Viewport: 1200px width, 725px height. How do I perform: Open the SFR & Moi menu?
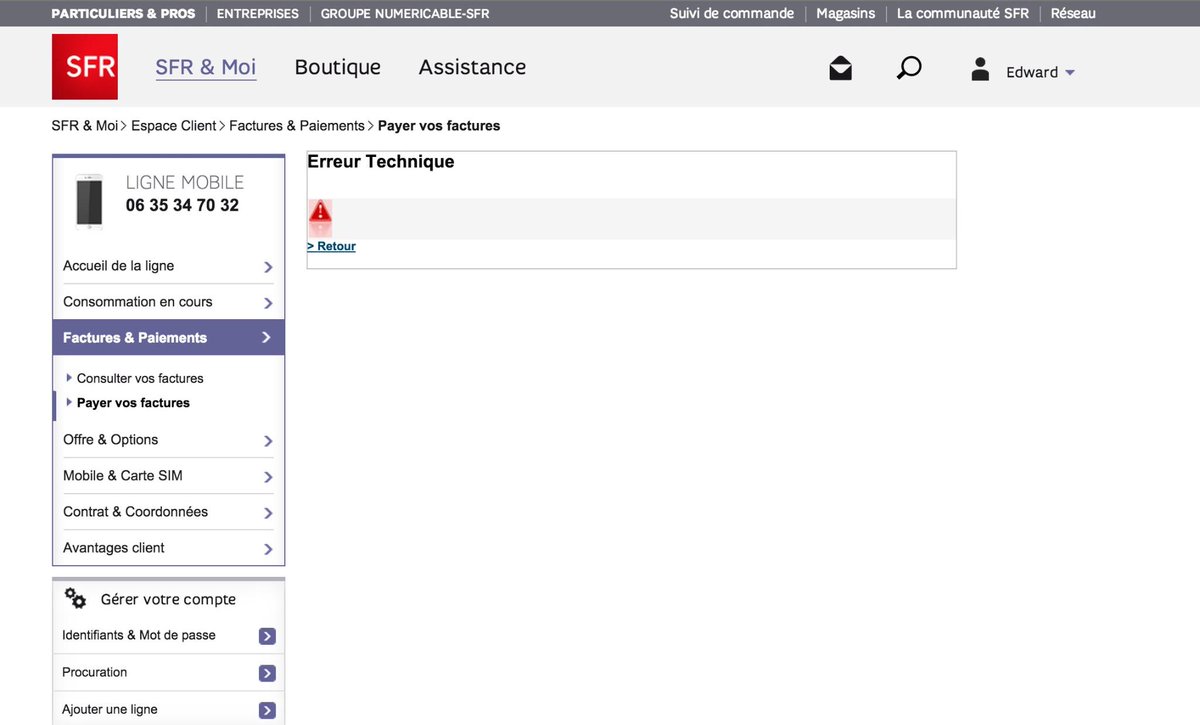(x=206, y=67)
